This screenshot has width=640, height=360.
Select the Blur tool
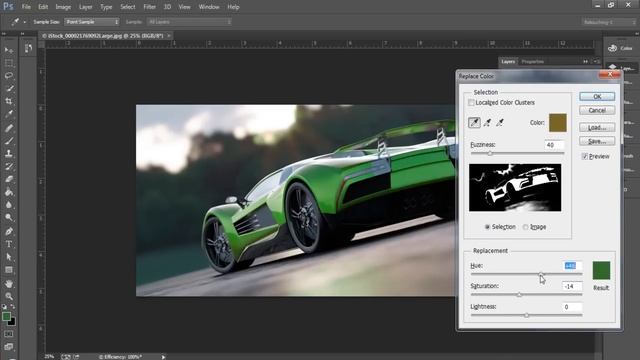tap(9, 204)
